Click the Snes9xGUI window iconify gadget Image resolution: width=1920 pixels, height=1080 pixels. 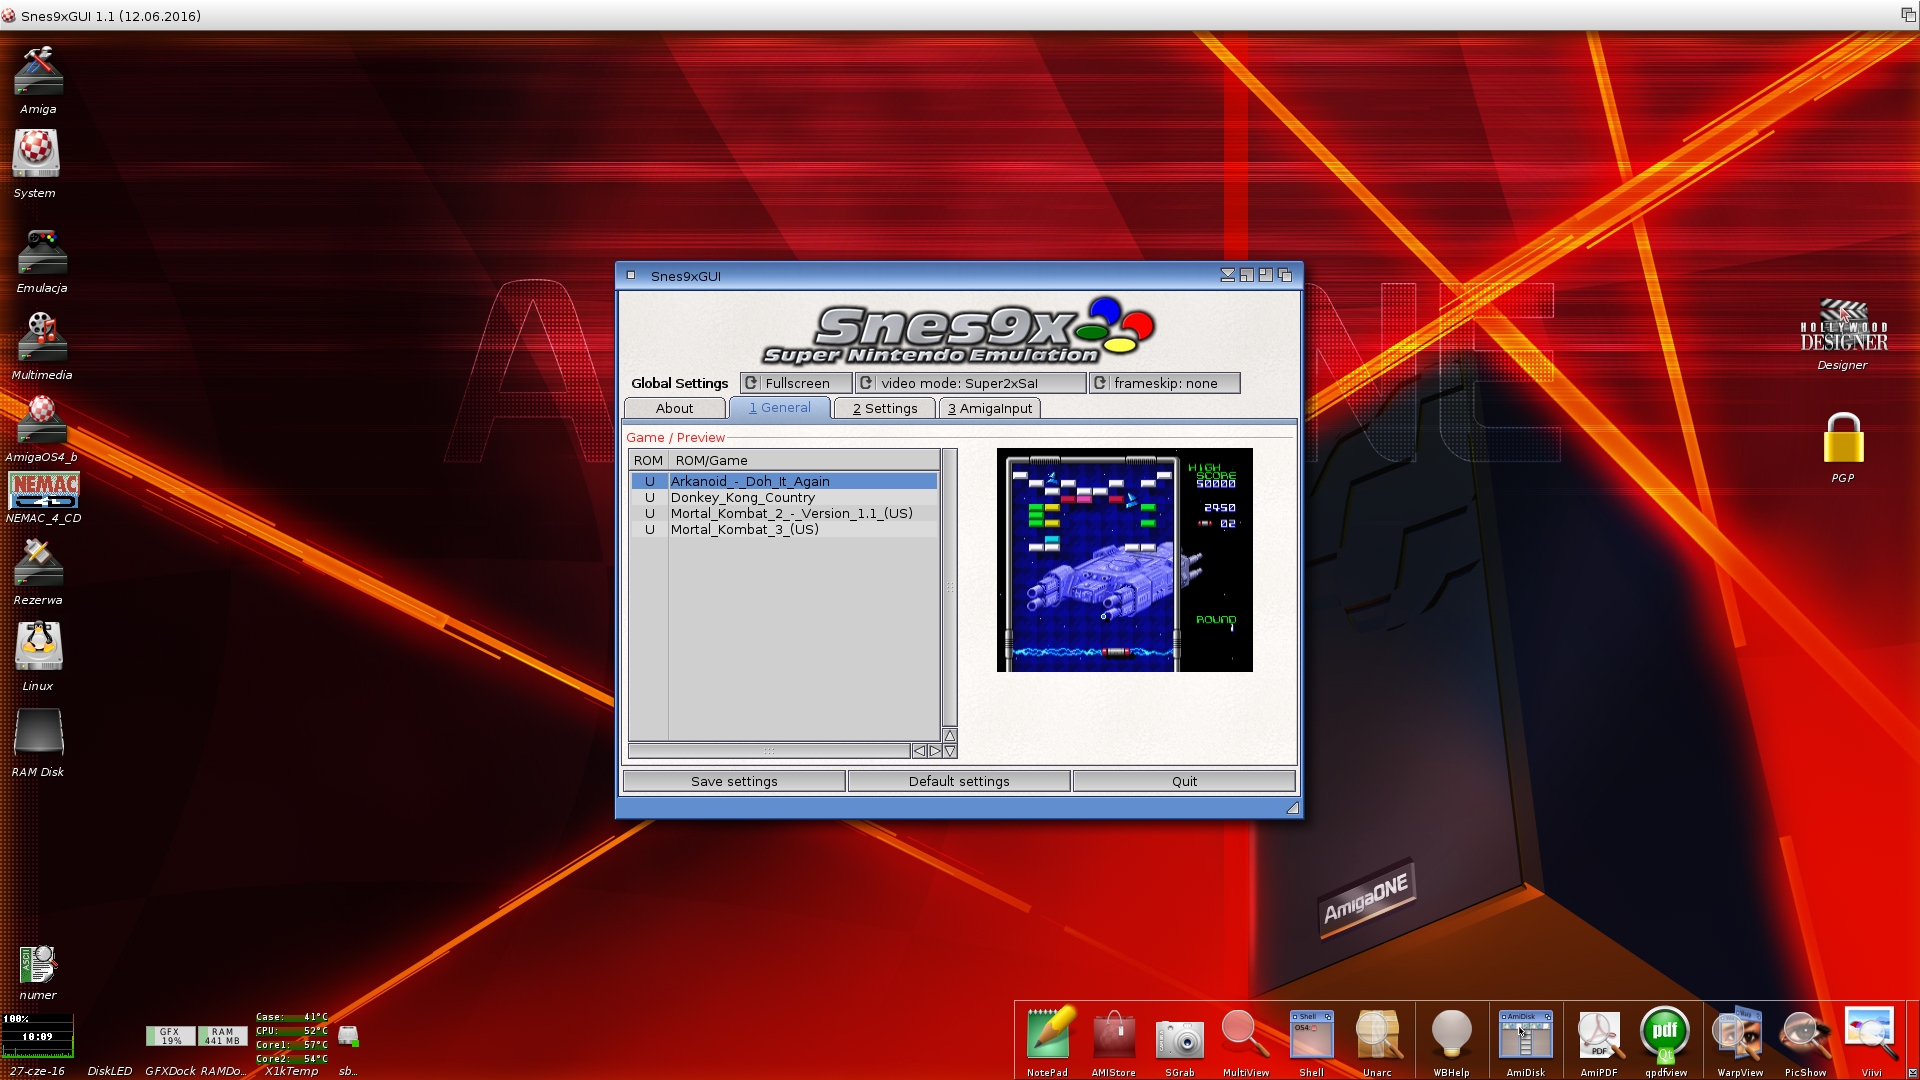coord(1228,275)
